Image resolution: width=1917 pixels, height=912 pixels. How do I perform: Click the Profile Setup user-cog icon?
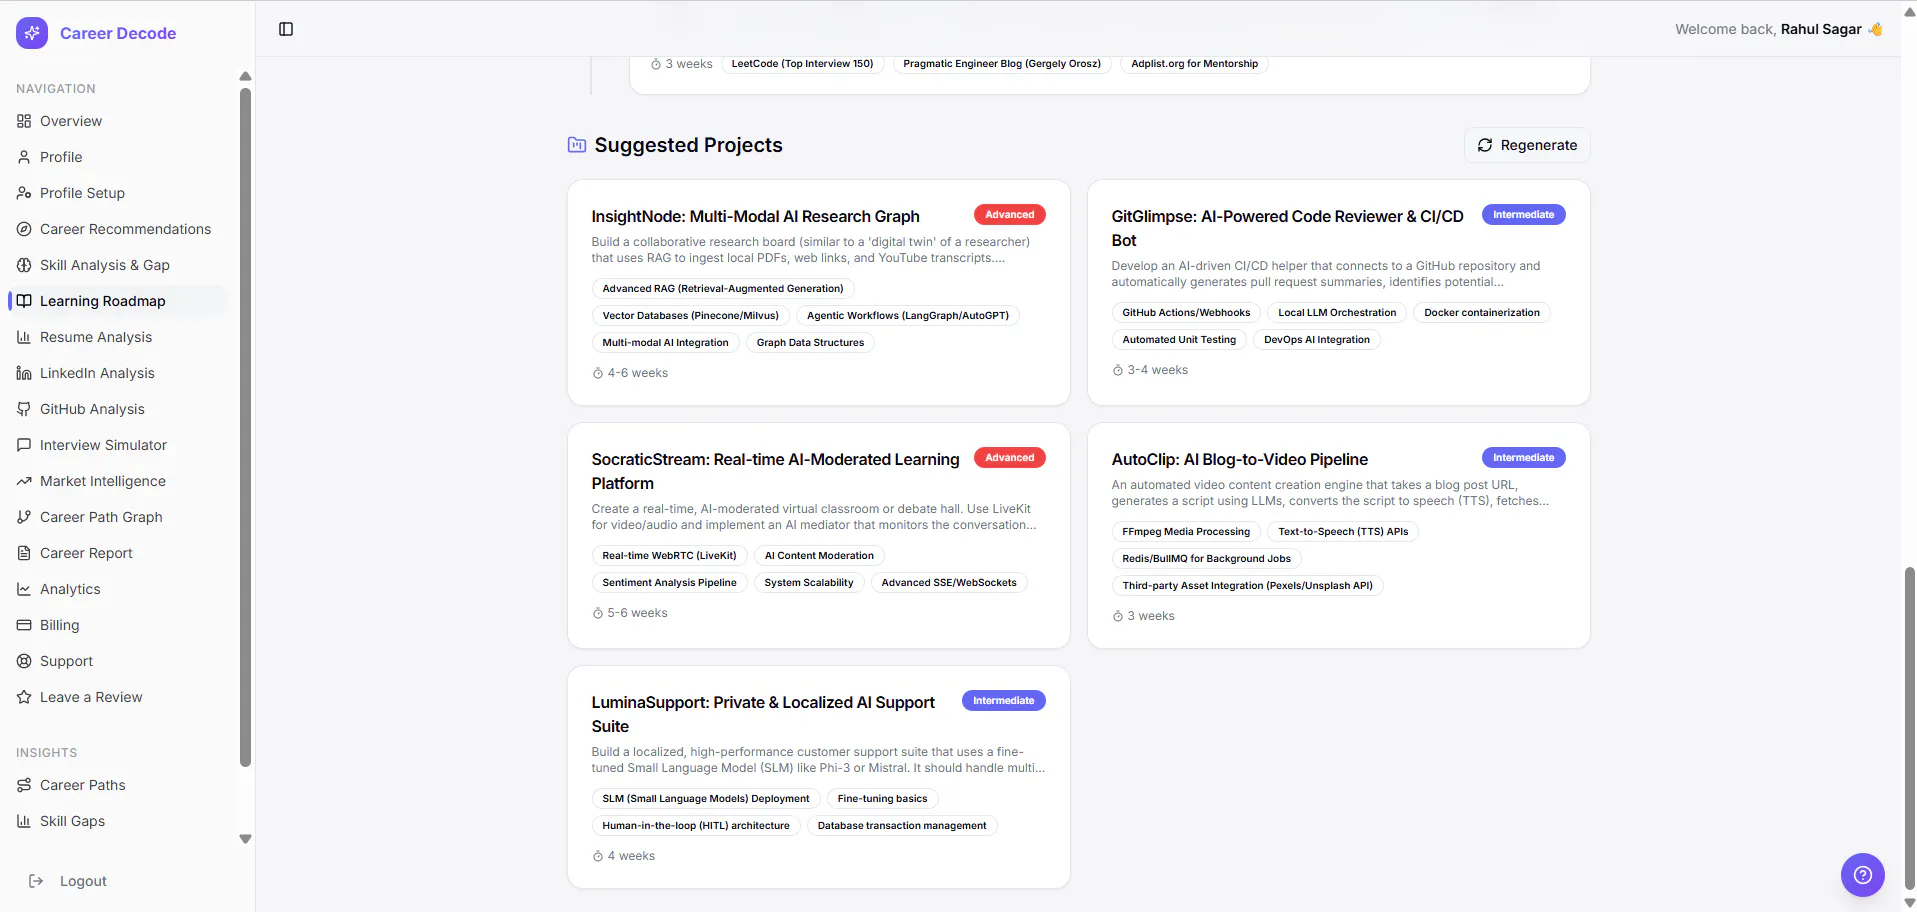tap(24, 193)
